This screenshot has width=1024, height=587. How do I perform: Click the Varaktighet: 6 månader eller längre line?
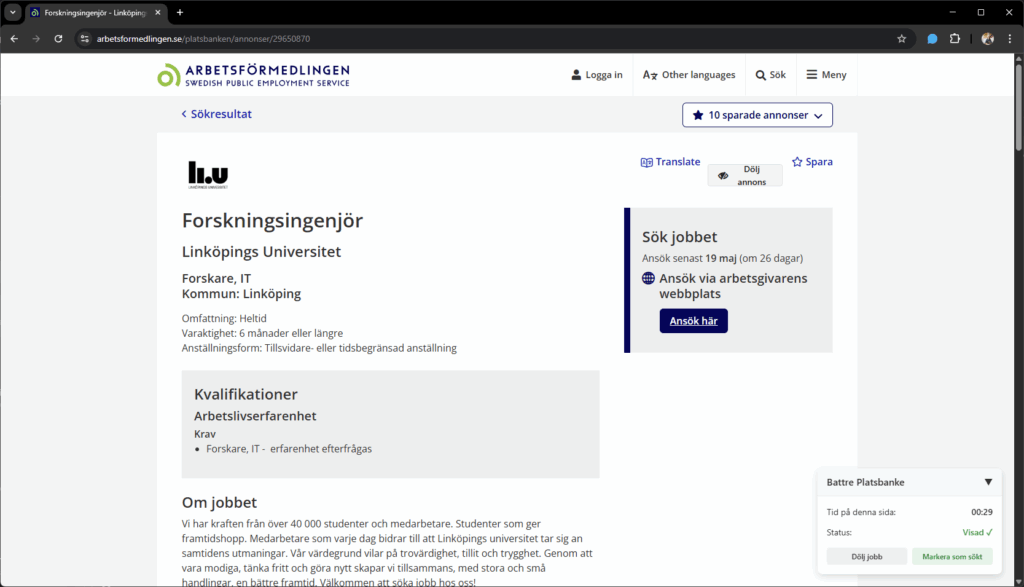point(262,333)
